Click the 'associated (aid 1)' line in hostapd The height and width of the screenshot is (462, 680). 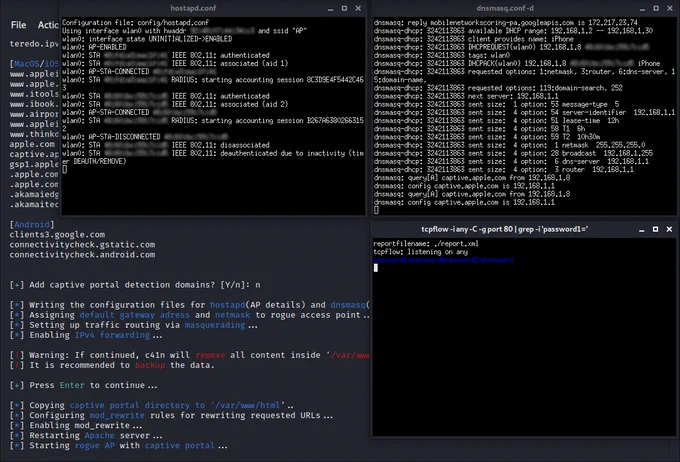point(175,63)
